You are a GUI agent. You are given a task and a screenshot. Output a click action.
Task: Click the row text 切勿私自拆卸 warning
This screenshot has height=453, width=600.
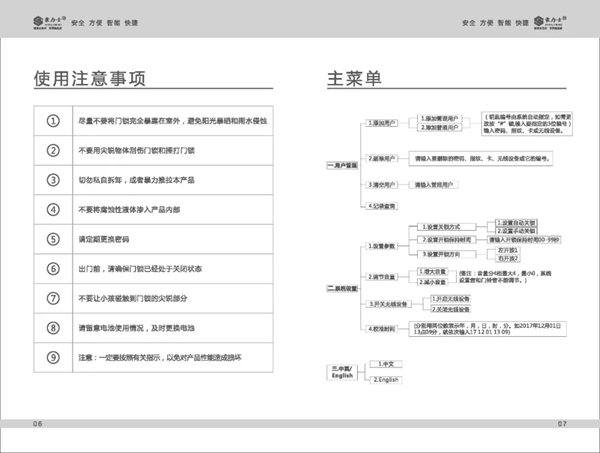[x=137, y=180]
